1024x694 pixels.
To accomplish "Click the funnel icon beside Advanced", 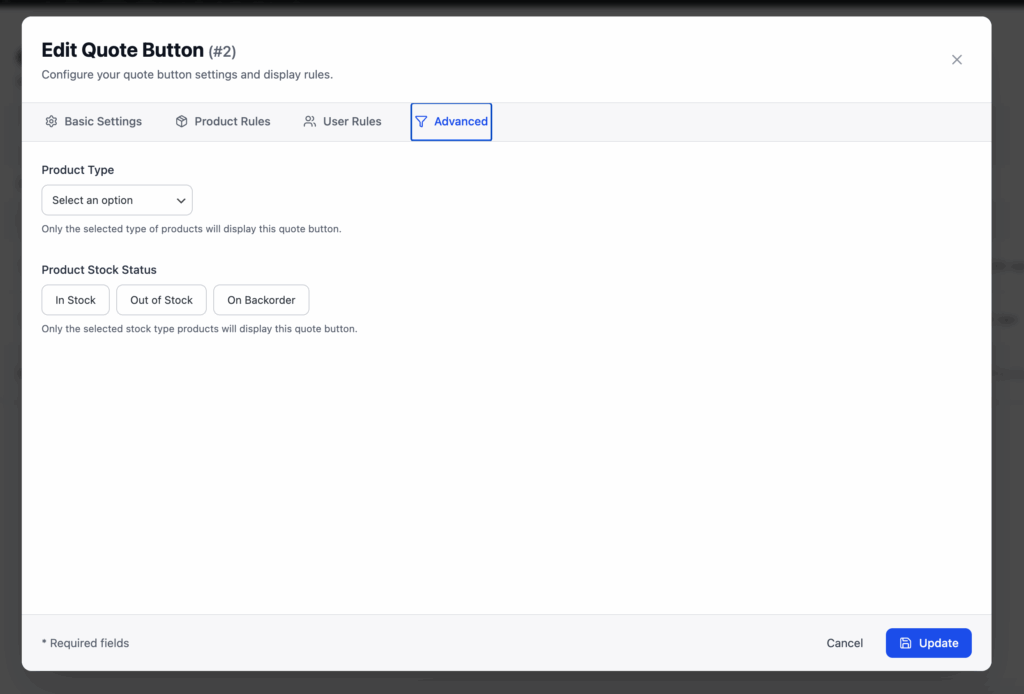I will 421,122.
